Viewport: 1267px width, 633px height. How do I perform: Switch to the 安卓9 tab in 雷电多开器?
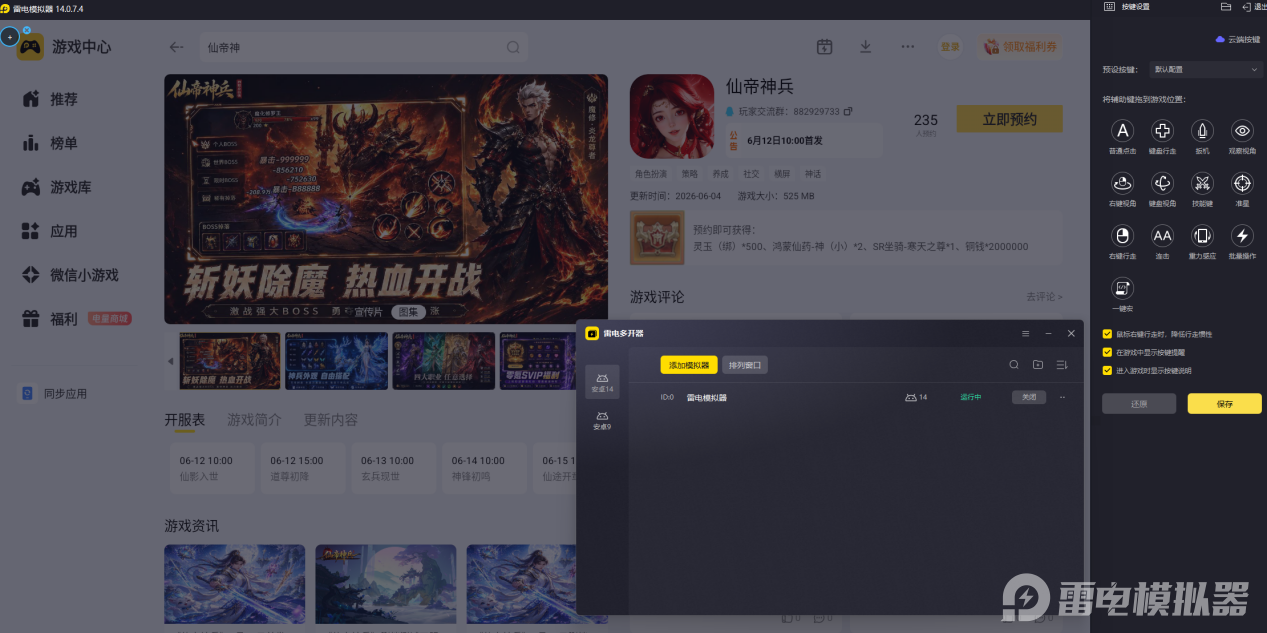tap(602, 420)
